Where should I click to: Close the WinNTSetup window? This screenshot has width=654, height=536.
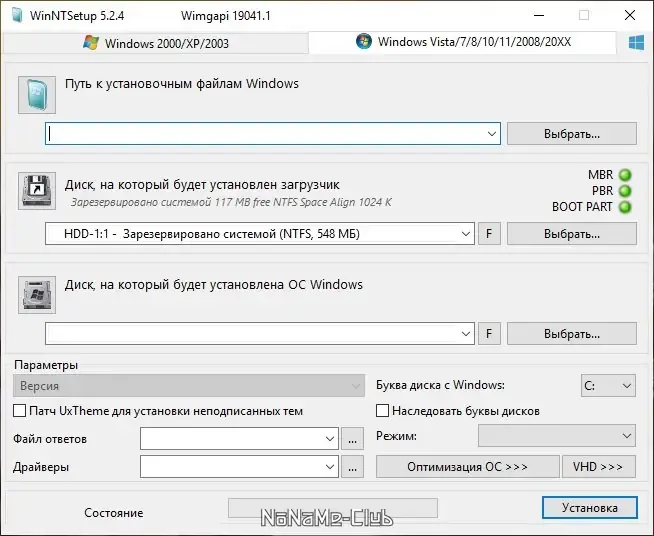pyautogui.click(x=630, y=15)
